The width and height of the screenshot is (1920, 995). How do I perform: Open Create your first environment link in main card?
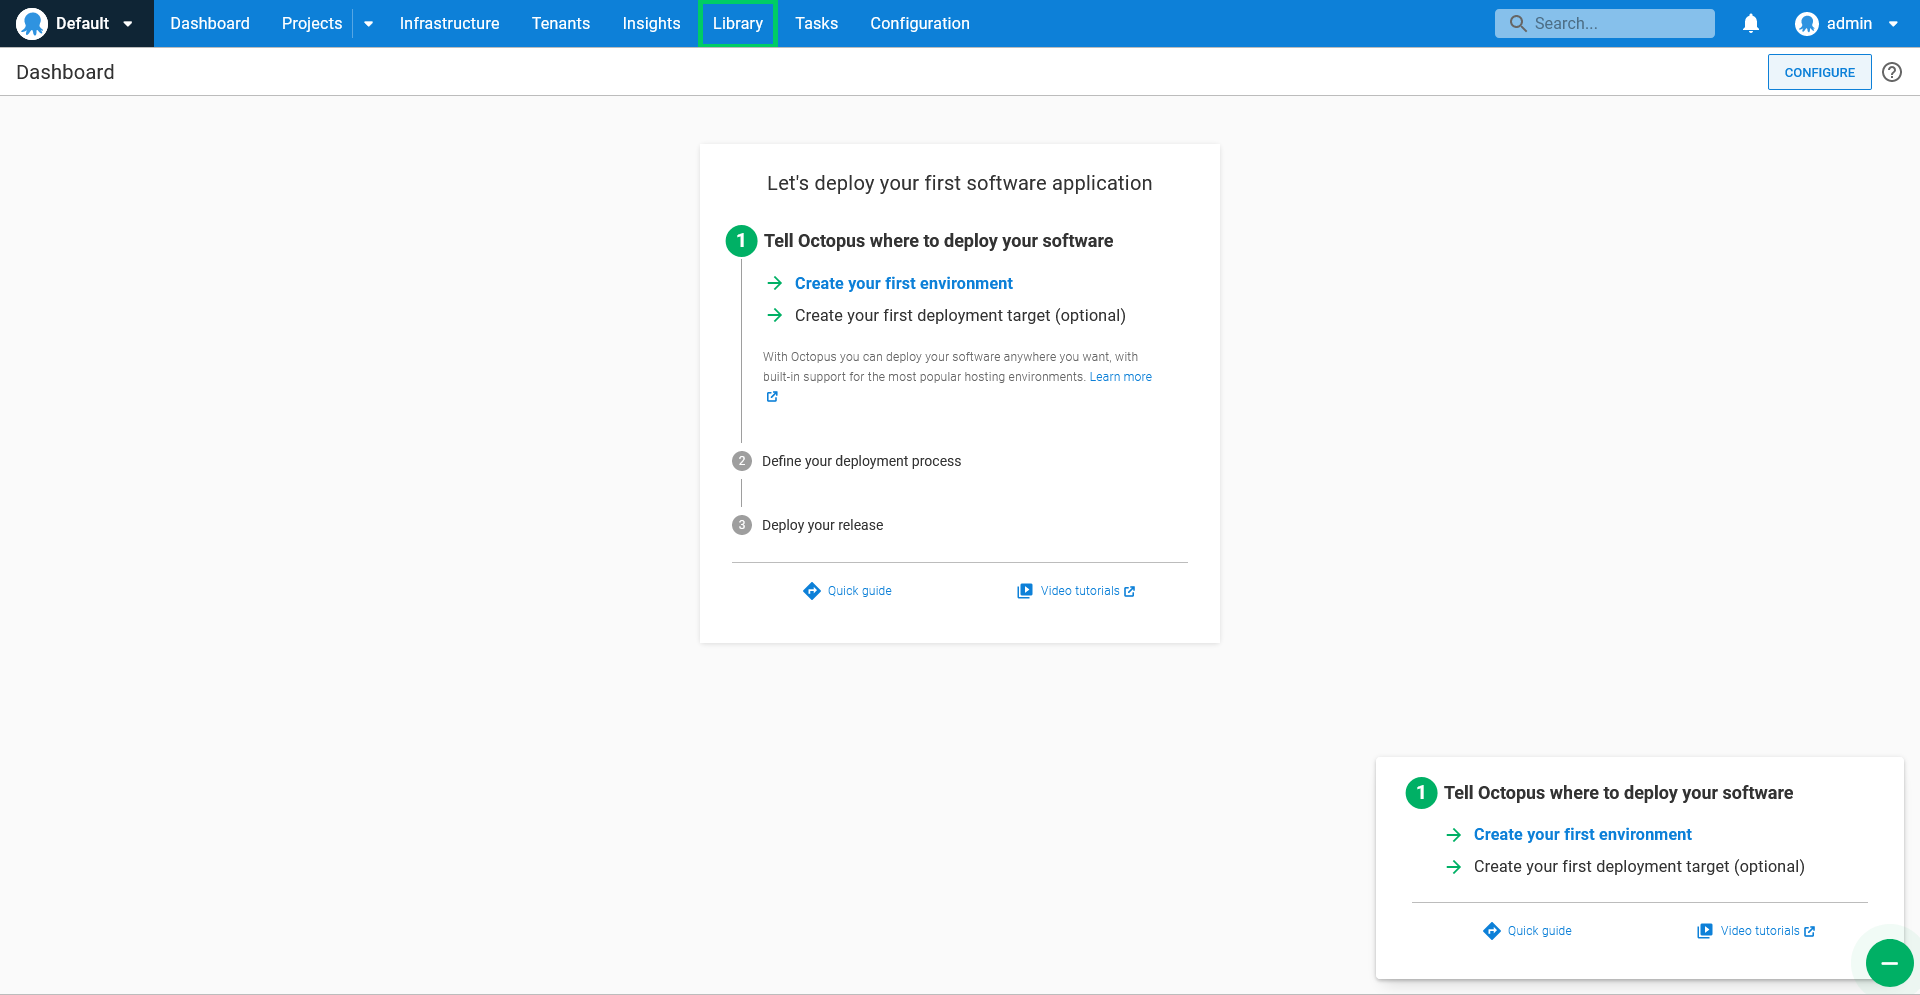(x=904, y=283)
